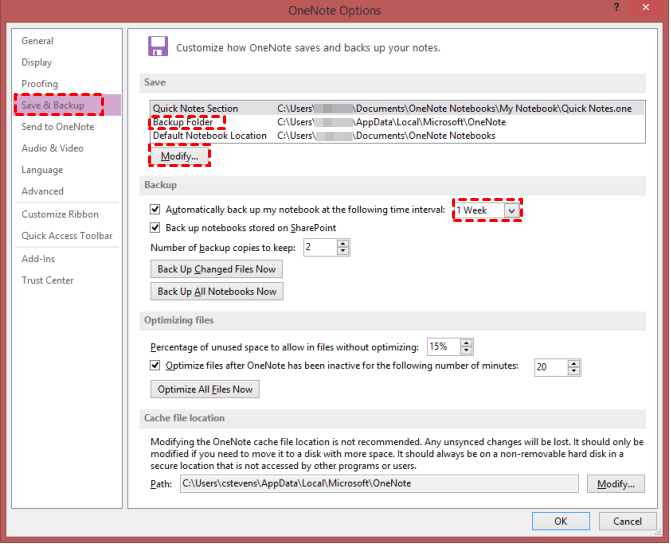The width and height of the screenshot is (671, 544).
Task: Select the Quick Notes Section row
Action: tap(397, 108)
